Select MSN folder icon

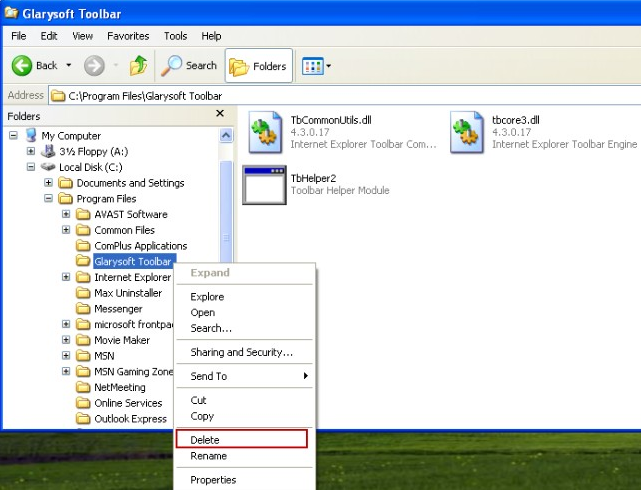[x=83, y=356]
